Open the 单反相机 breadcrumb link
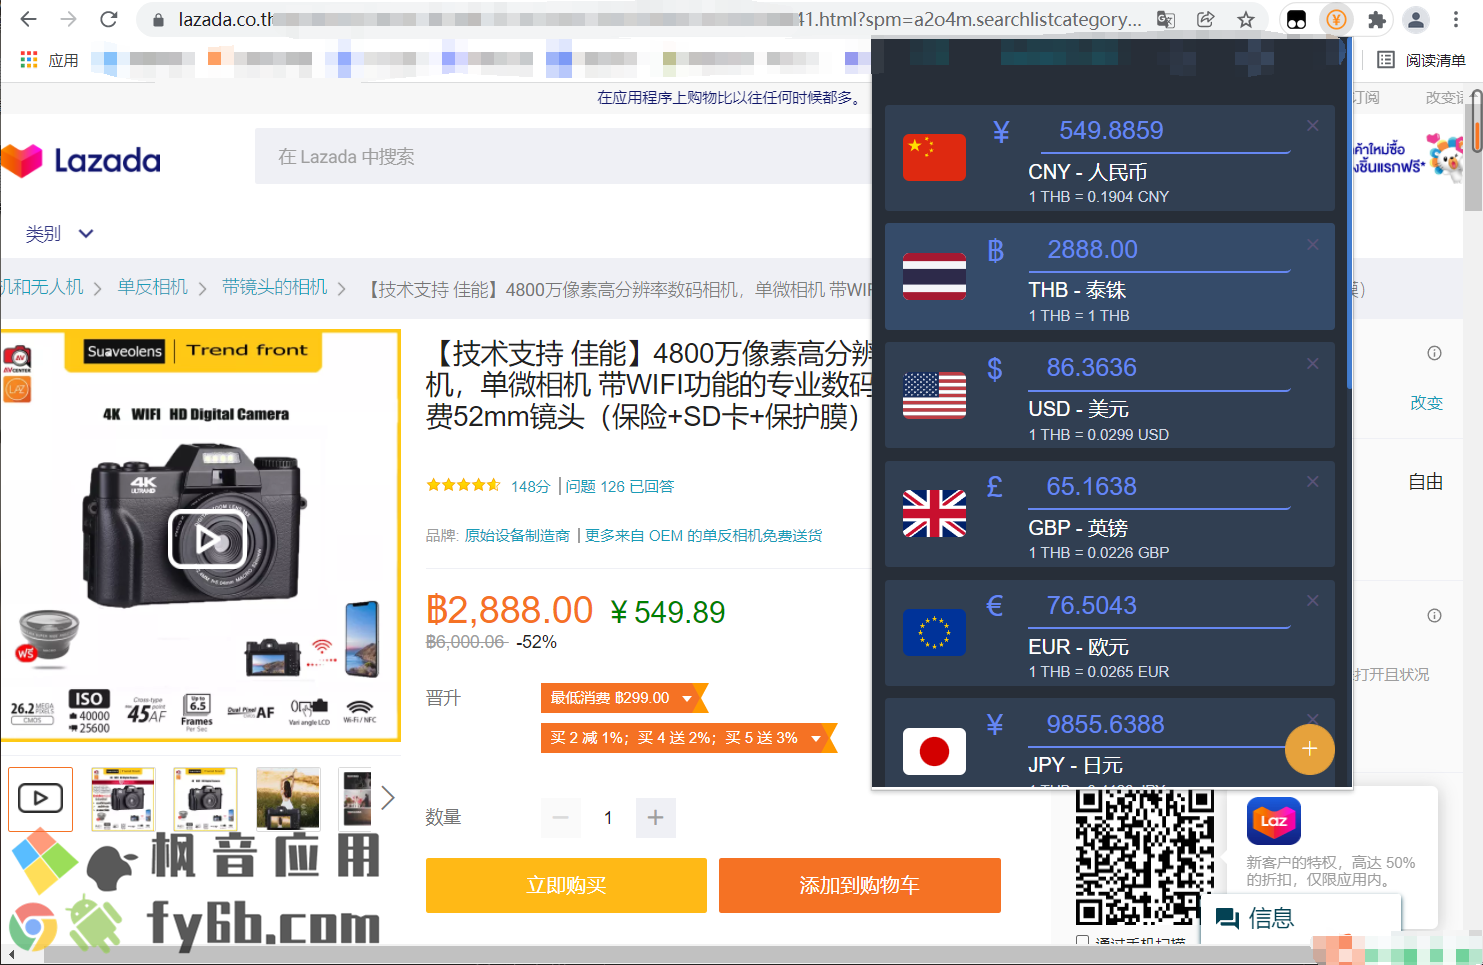 (x=152, y=287)
